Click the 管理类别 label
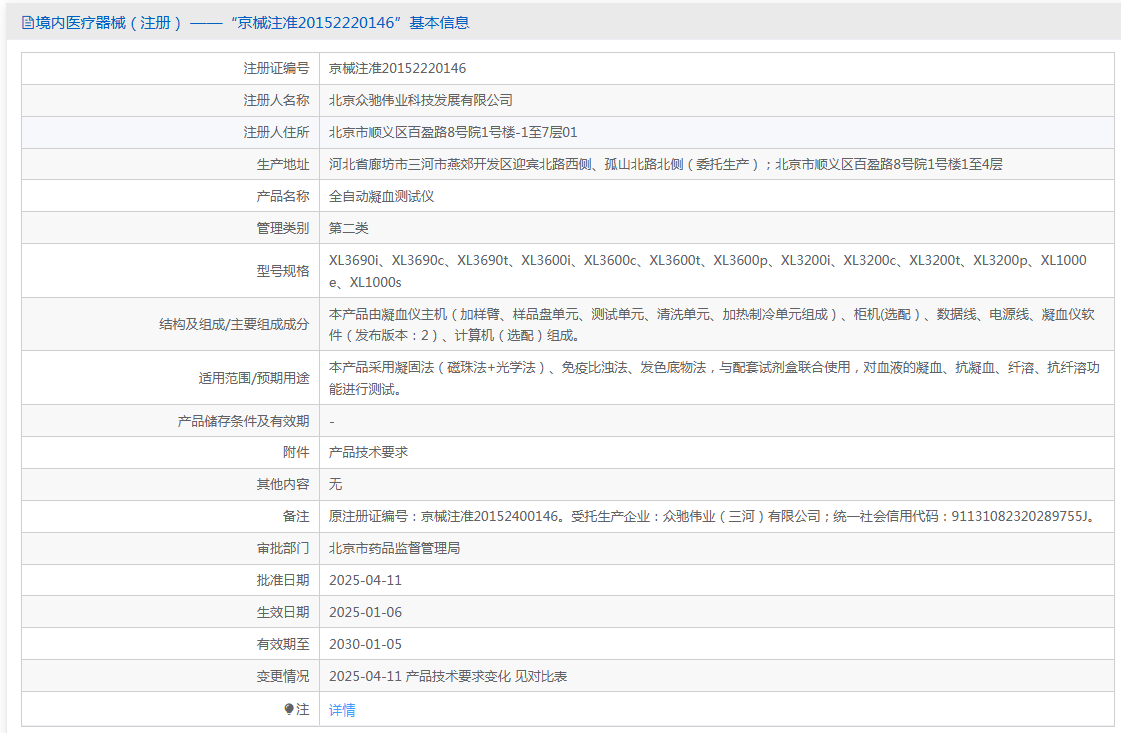Screen dimensions: 1121x733 click(x=283, y=228)
